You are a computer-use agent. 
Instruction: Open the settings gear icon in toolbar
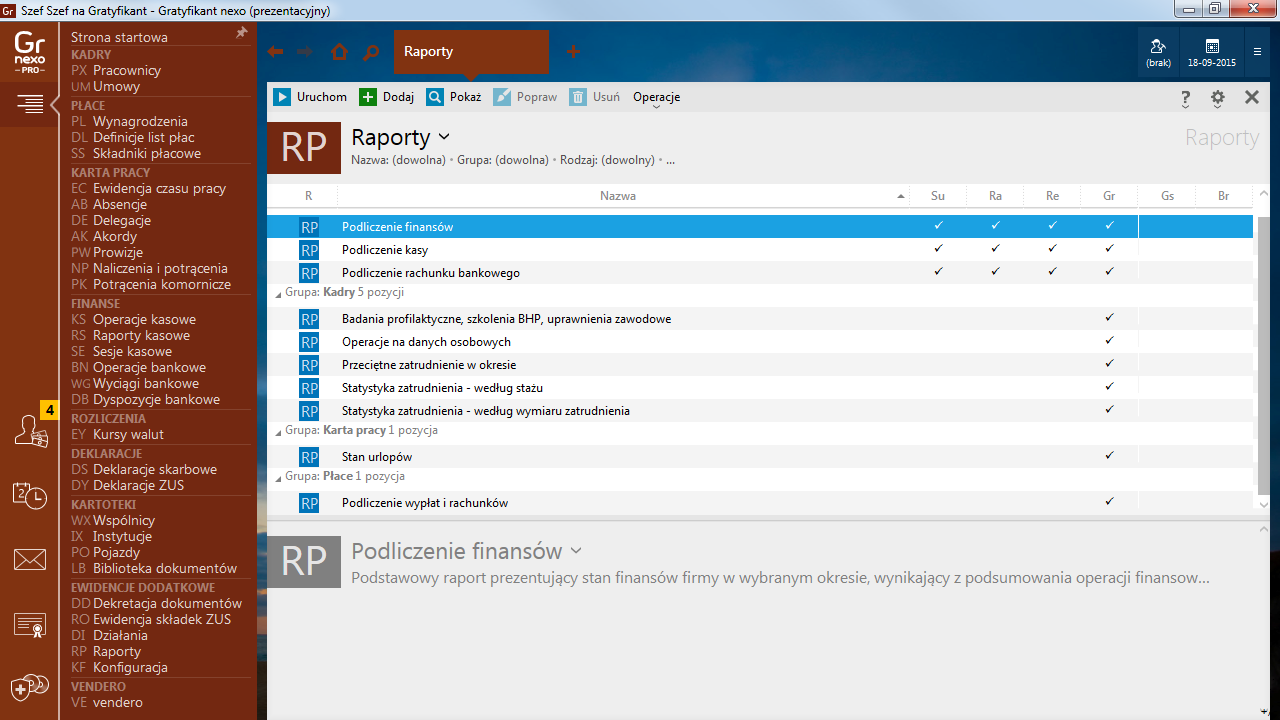1217,98
